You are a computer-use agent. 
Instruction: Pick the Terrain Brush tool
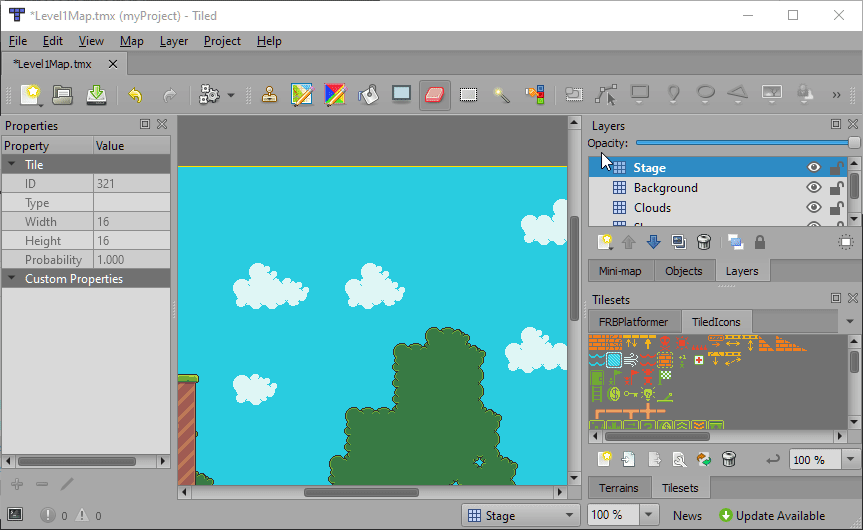coord(302,95)
